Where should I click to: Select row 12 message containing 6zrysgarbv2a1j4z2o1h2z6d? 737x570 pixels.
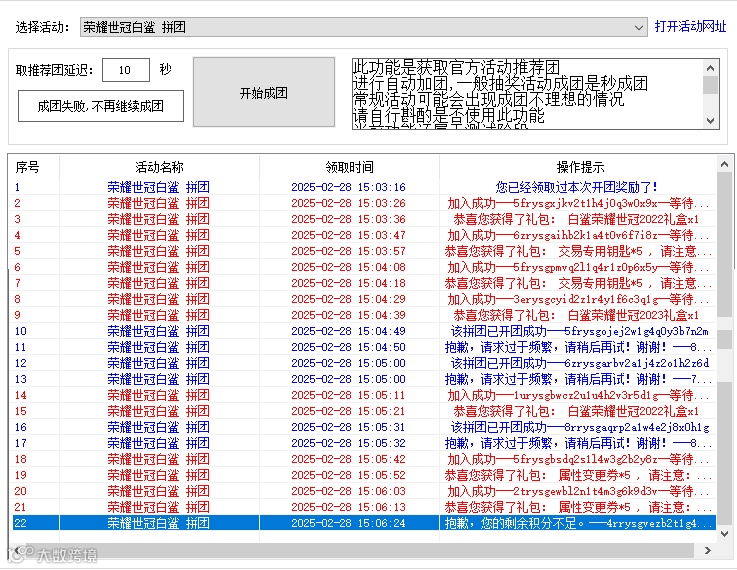(580, 363)
